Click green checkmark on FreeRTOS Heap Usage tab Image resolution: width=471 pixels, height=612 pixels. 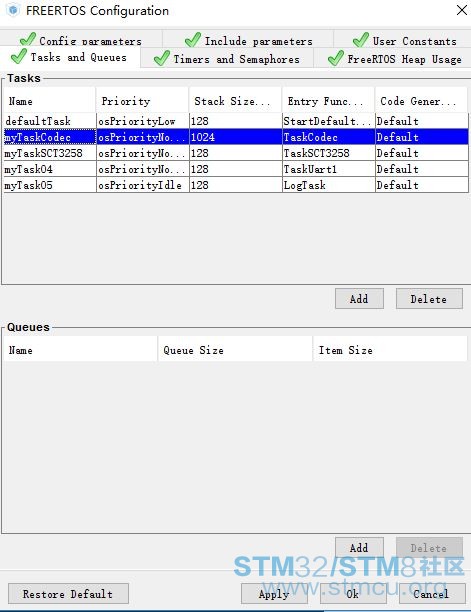336,58
